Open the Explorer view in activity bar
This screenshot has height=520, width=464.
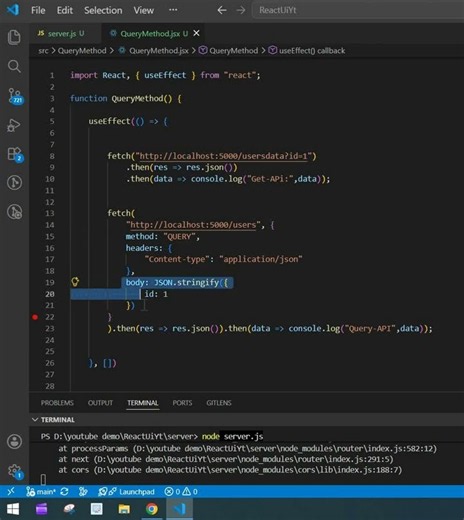pos(14,37)
